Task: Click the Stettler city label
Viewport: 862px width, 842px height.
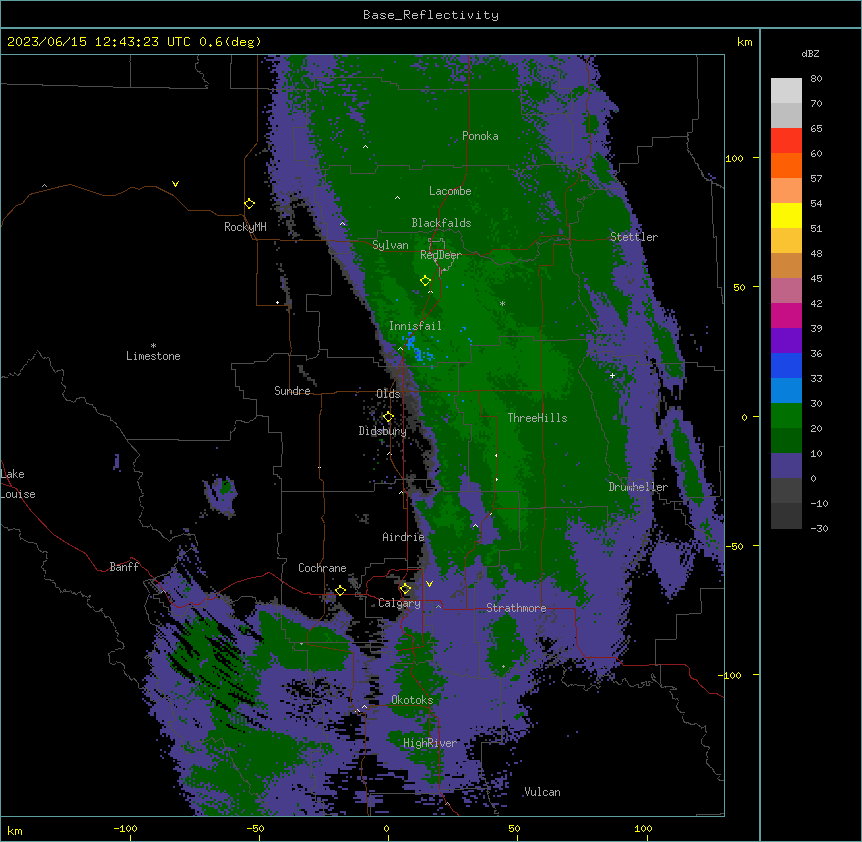Action: pos(633,237)
